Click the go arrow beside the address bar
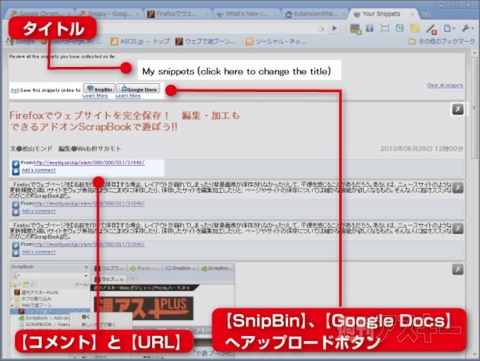 click(334, 28)
